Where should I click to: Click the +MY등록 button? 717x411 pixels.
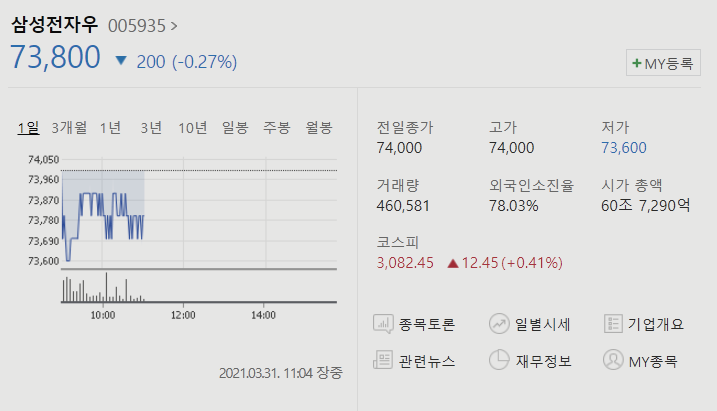coord(663,63)
